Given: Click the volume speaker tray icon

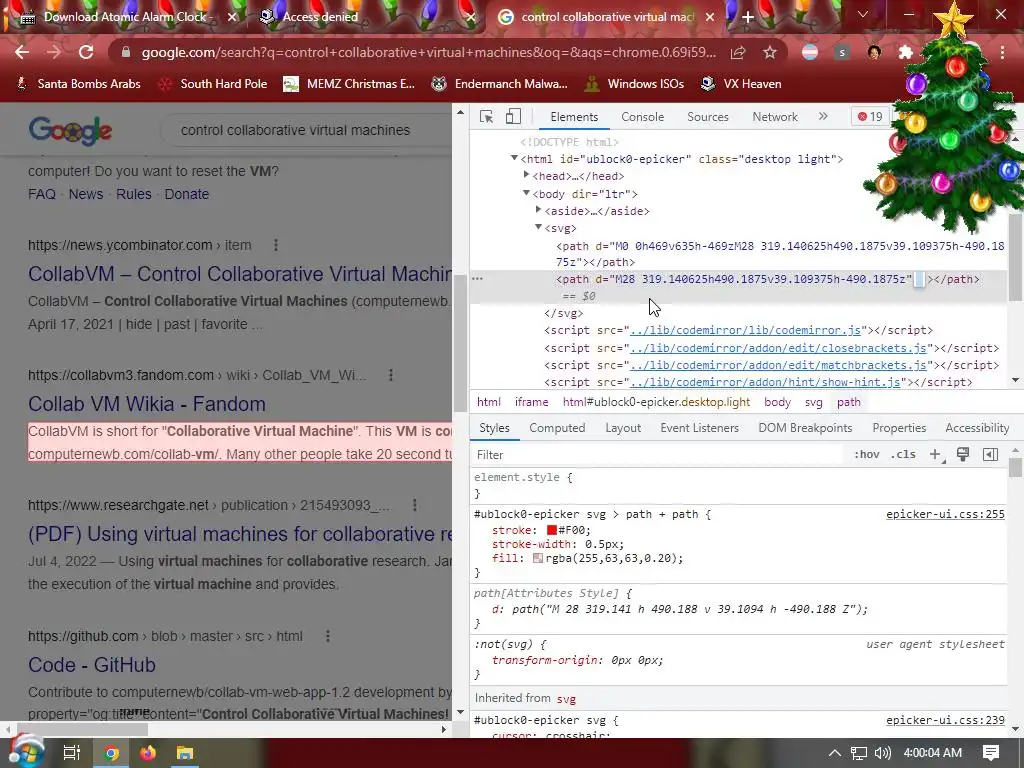Looking at the screenshot, I should tap(882, 753).
